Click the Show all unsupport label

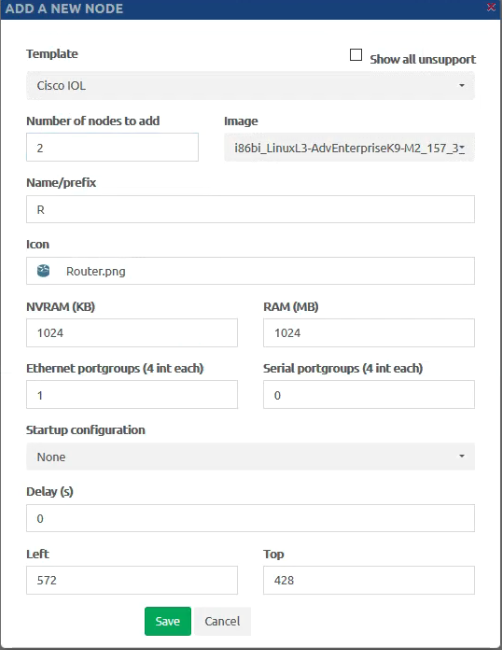(x=423, y=59)
